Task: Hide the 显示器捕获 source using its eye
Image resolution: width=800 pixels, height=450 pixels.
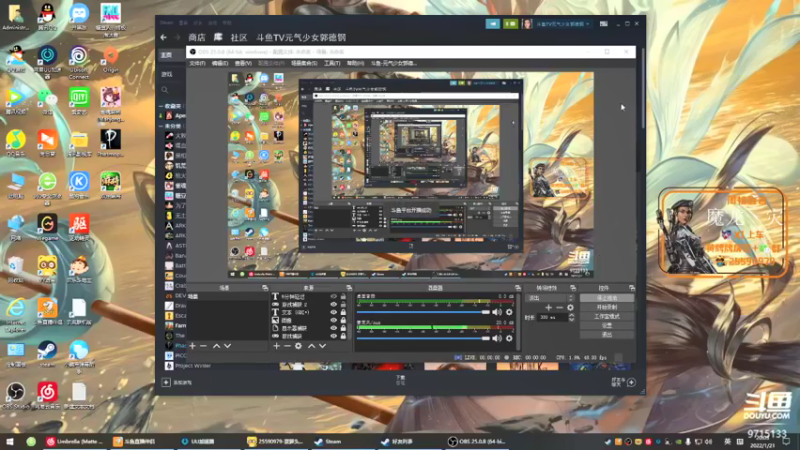Action: pyautogui.click(x=334, y=328)
